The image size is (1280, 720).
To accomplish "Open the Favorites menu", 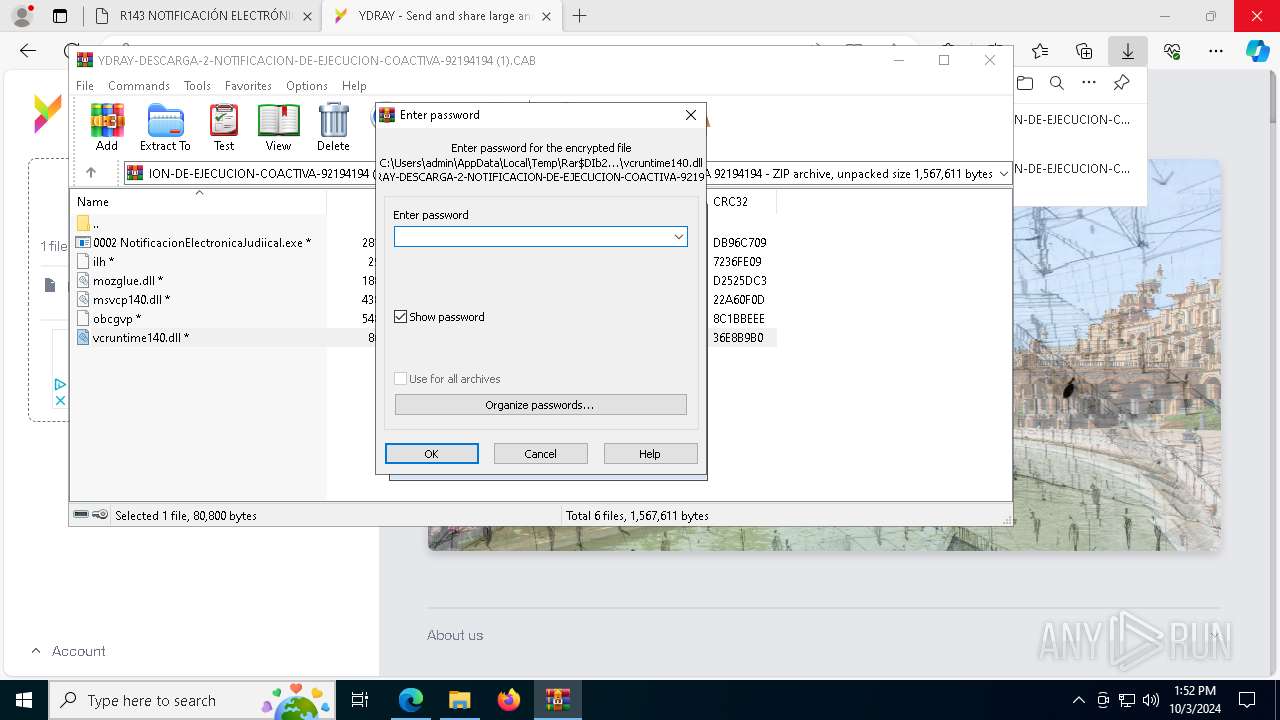I will pyautogui.click(x=248, y=86).
